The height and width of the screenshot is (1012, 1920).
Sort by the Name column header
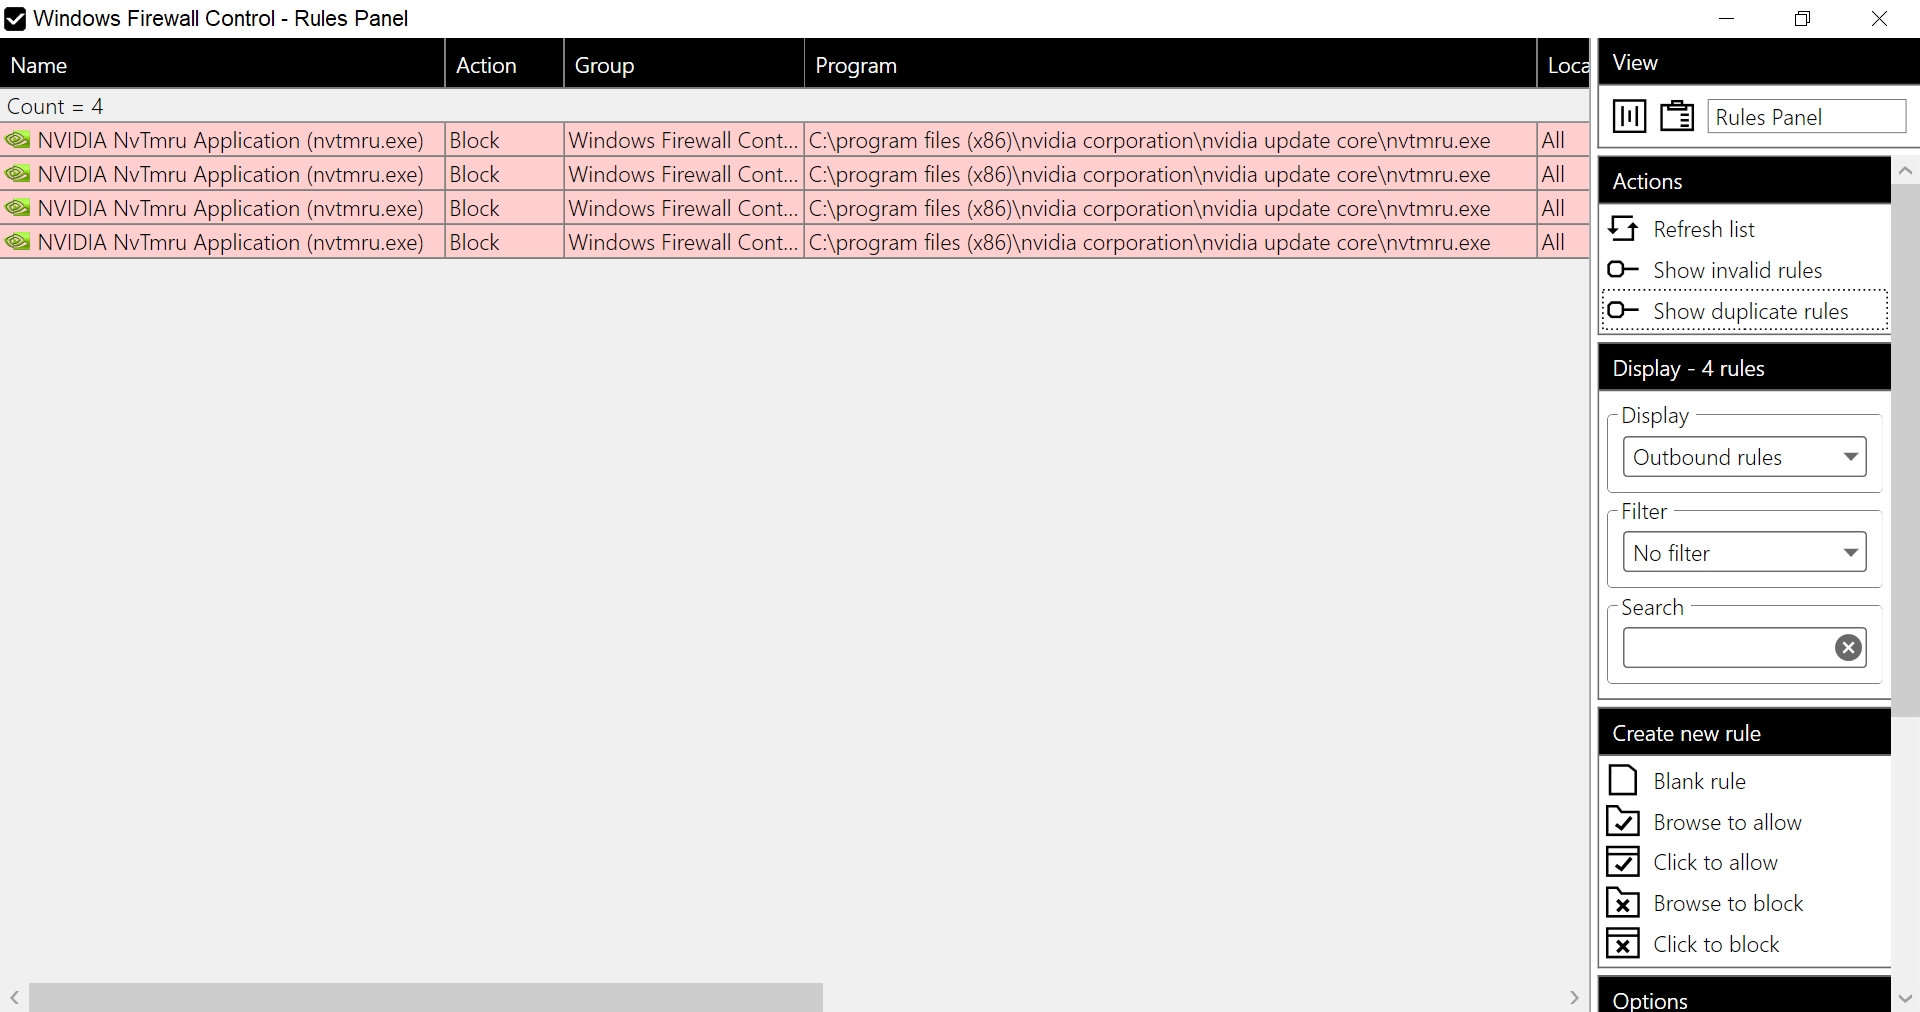click(222, 65)
